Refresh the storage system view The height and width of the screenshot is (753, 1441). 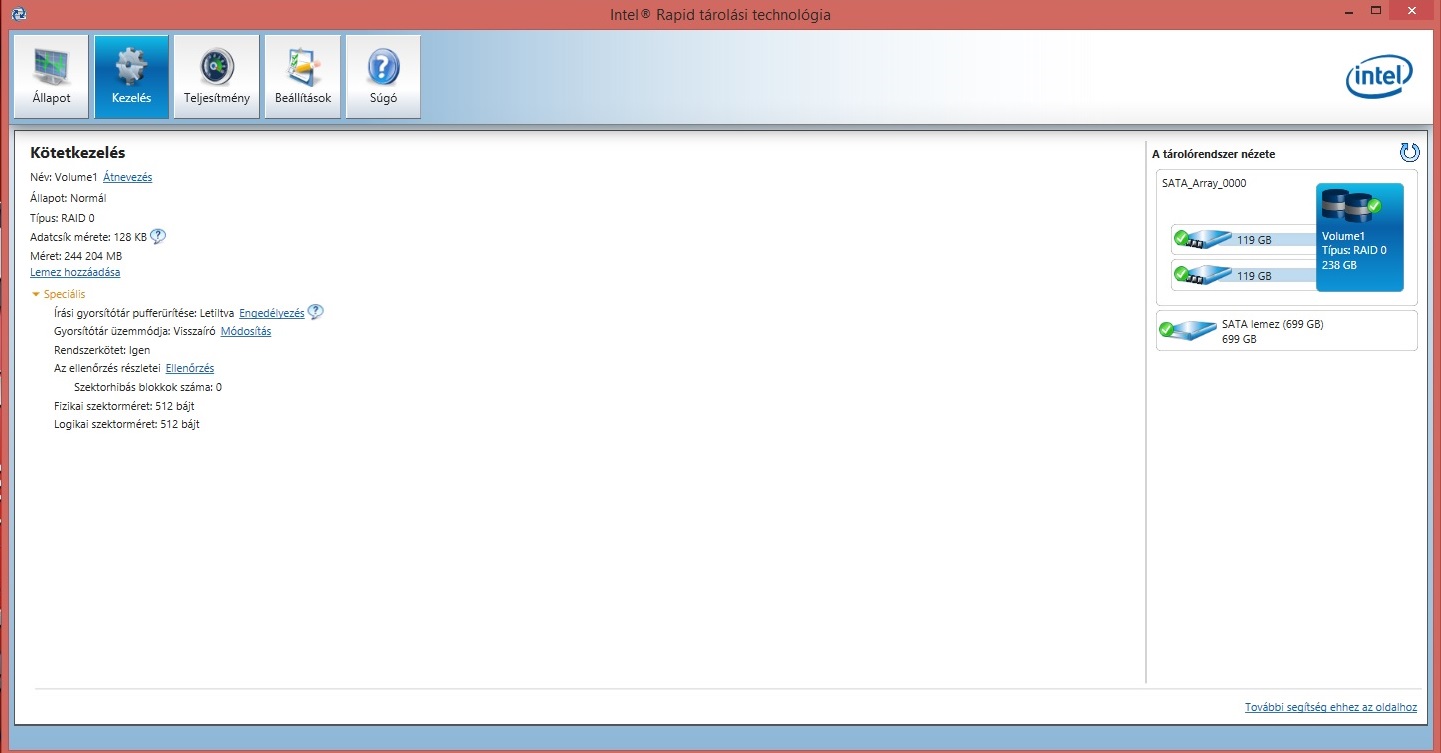pyautogui.click(x=1409, y=152)
